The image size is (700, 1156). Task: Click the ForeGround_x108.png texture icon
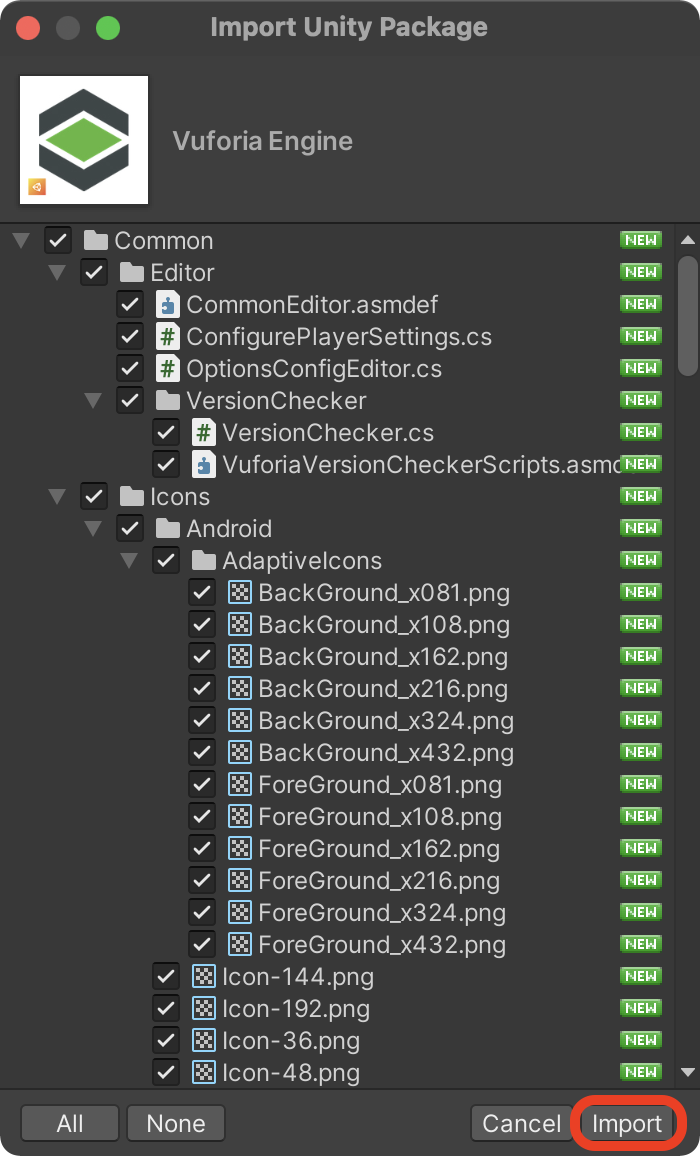[x=240, y=816]
